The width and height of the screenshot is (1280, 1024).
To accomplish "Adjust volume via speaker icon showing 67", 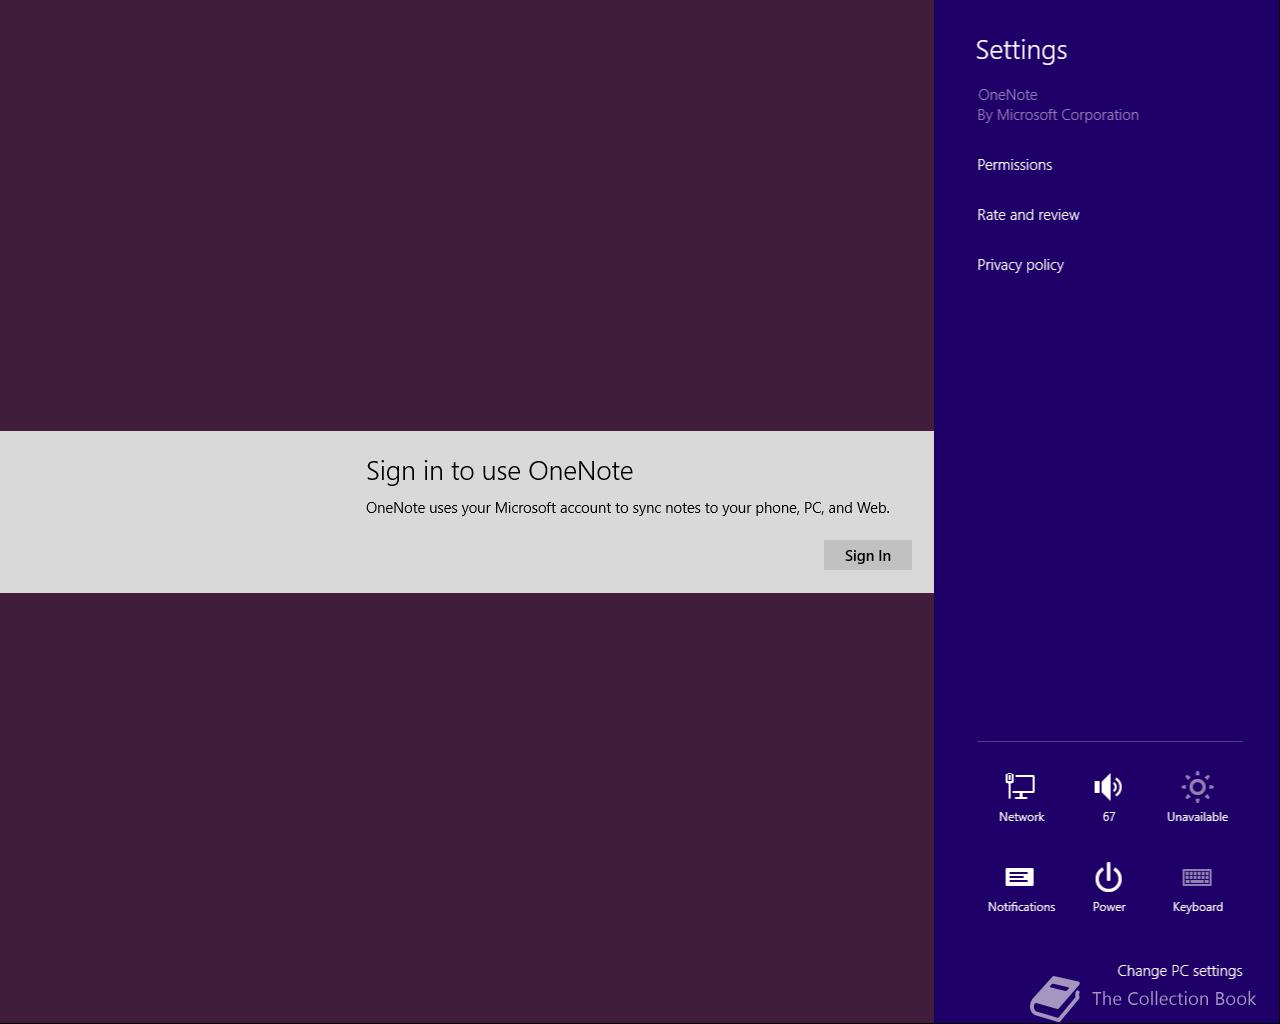I will coord(1109,797).
